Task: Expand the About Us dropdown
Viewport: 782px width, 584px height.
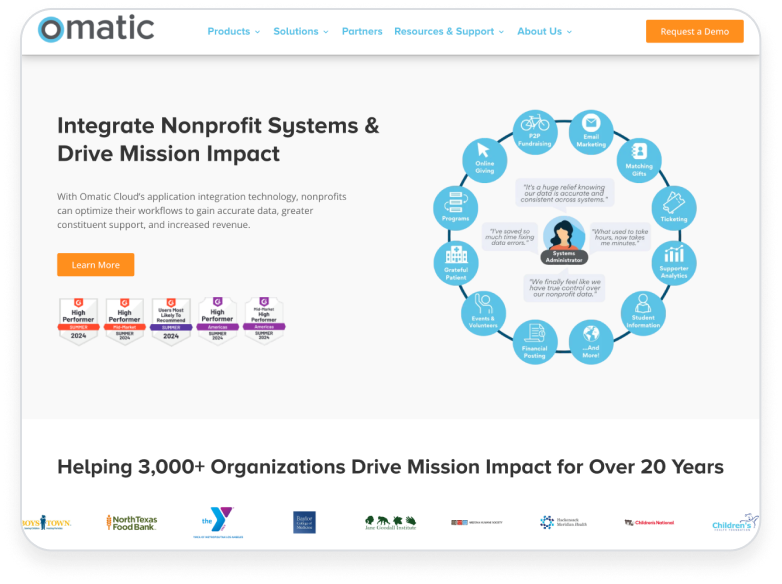Action: [545, 31]
